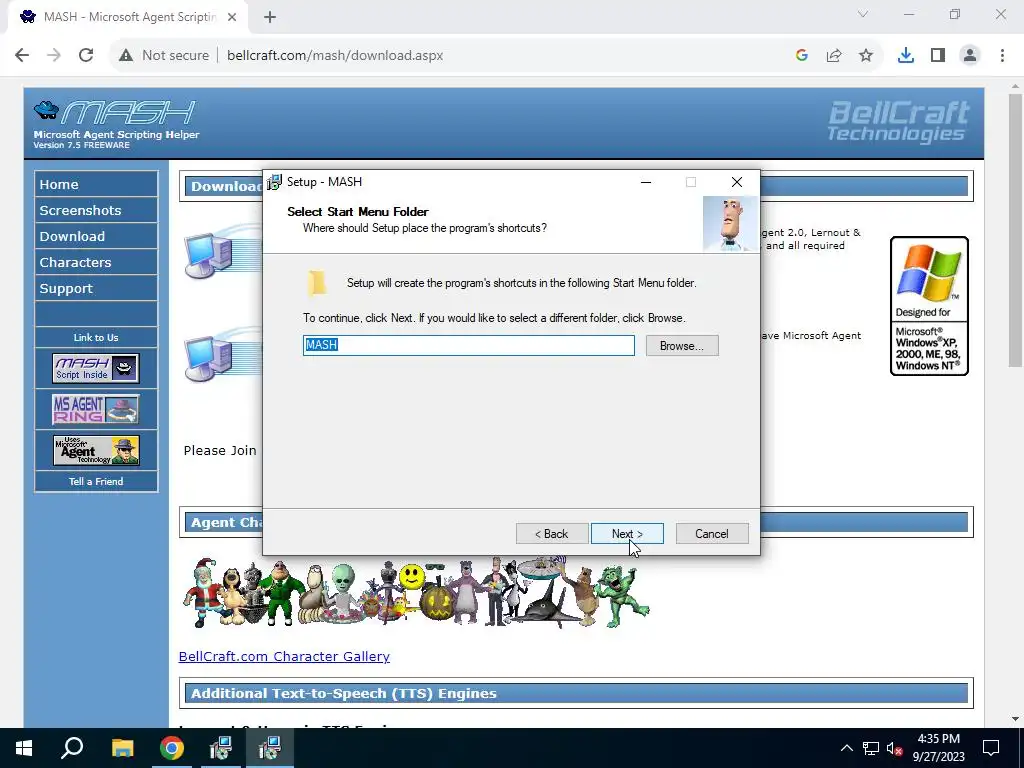The image size is (1024, 768).
Task: Open the Screenshots page in site menu
Action: (96, 210)
